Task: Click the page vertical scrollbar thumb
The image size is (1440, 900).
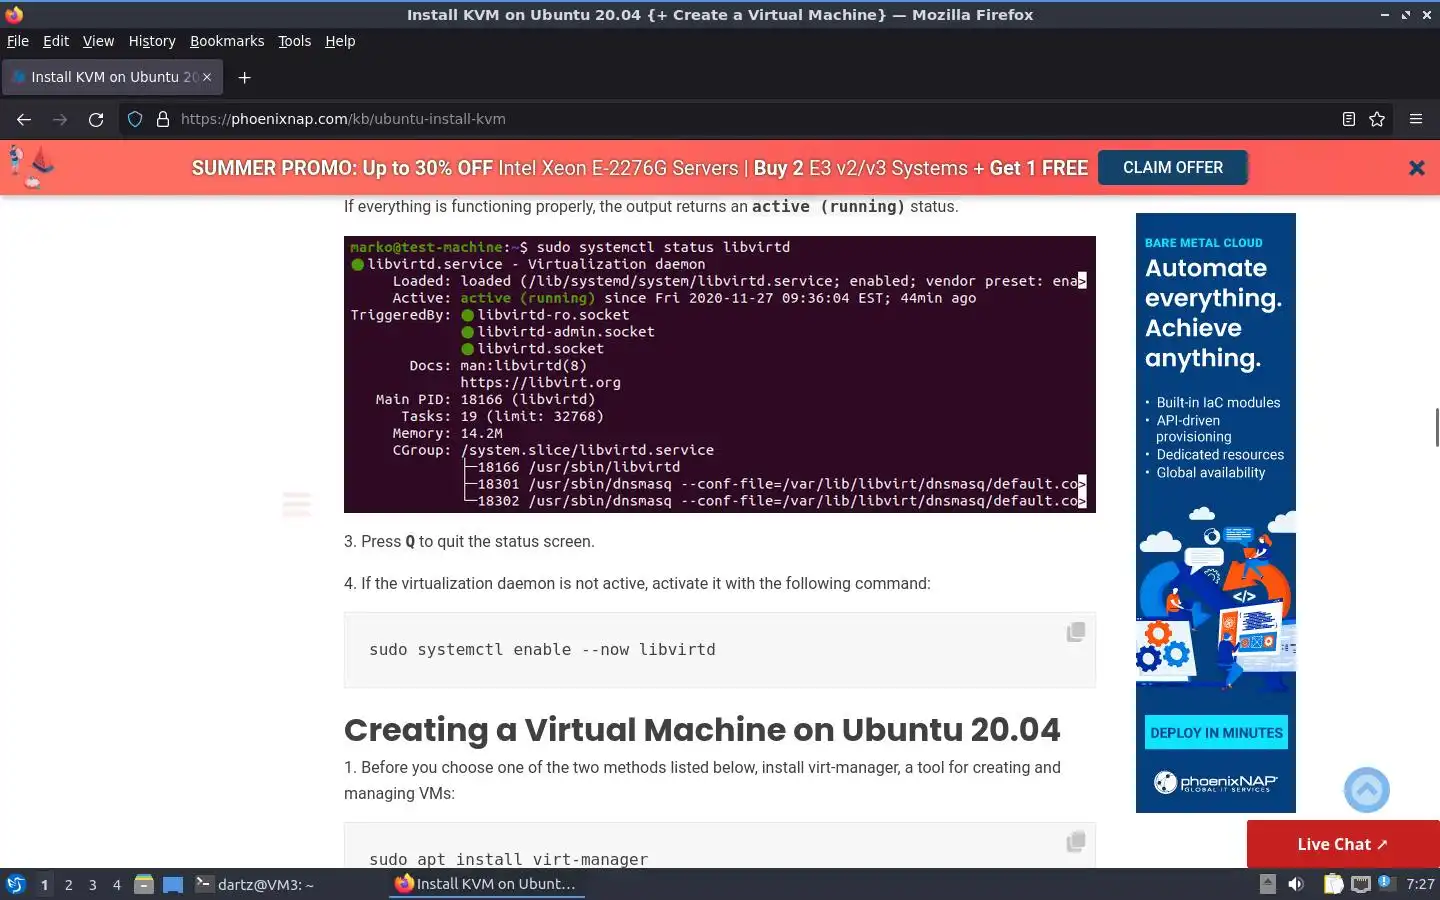Action: pyautogui.click(x=1436, y=428)
